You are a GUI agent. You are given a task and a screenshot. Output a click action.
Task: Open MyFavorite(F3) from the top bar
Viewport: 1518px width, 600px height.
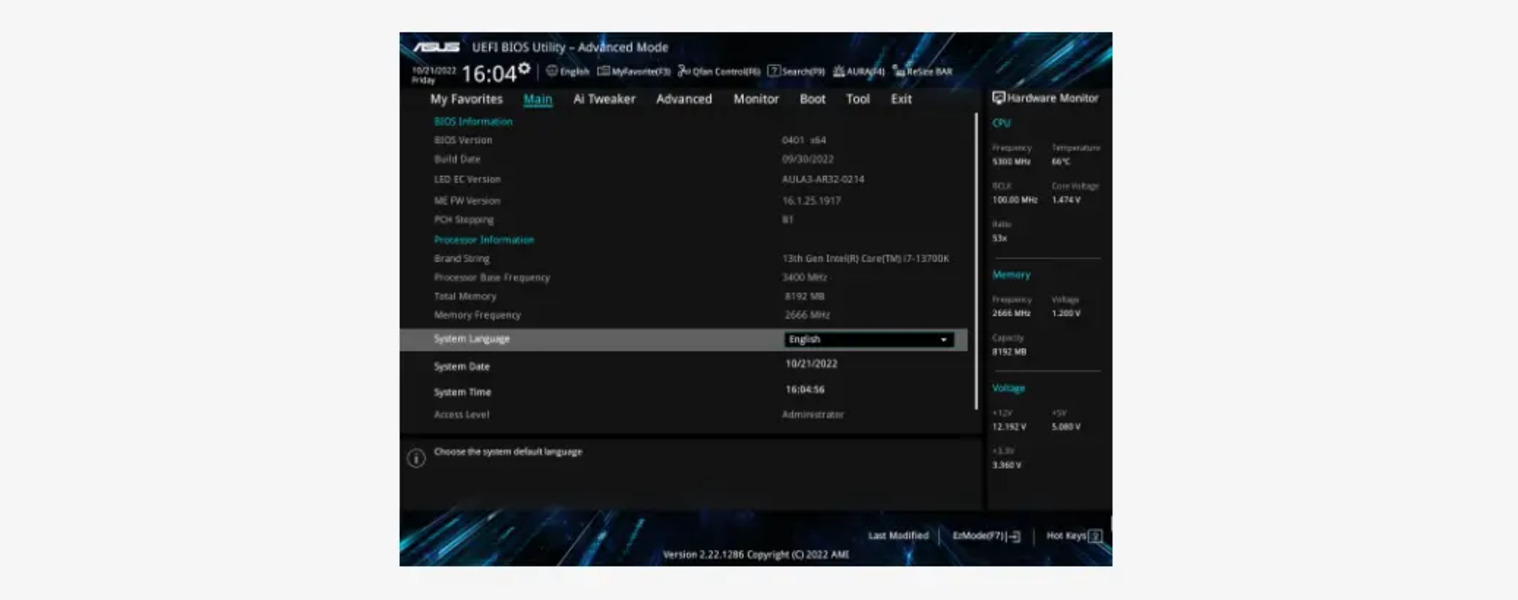click(x=634, y=72)
